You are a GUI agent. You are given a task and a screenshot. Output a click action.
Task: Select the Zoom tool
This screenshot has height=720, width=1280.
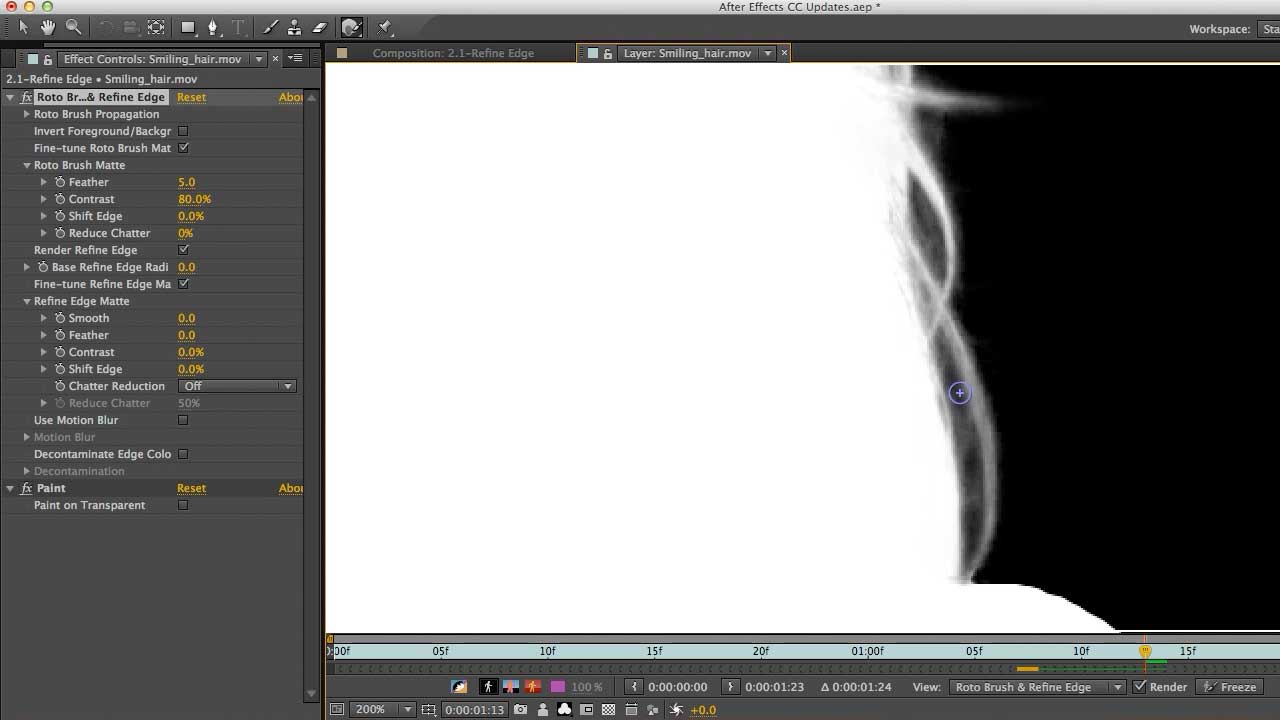pos(73,27)
